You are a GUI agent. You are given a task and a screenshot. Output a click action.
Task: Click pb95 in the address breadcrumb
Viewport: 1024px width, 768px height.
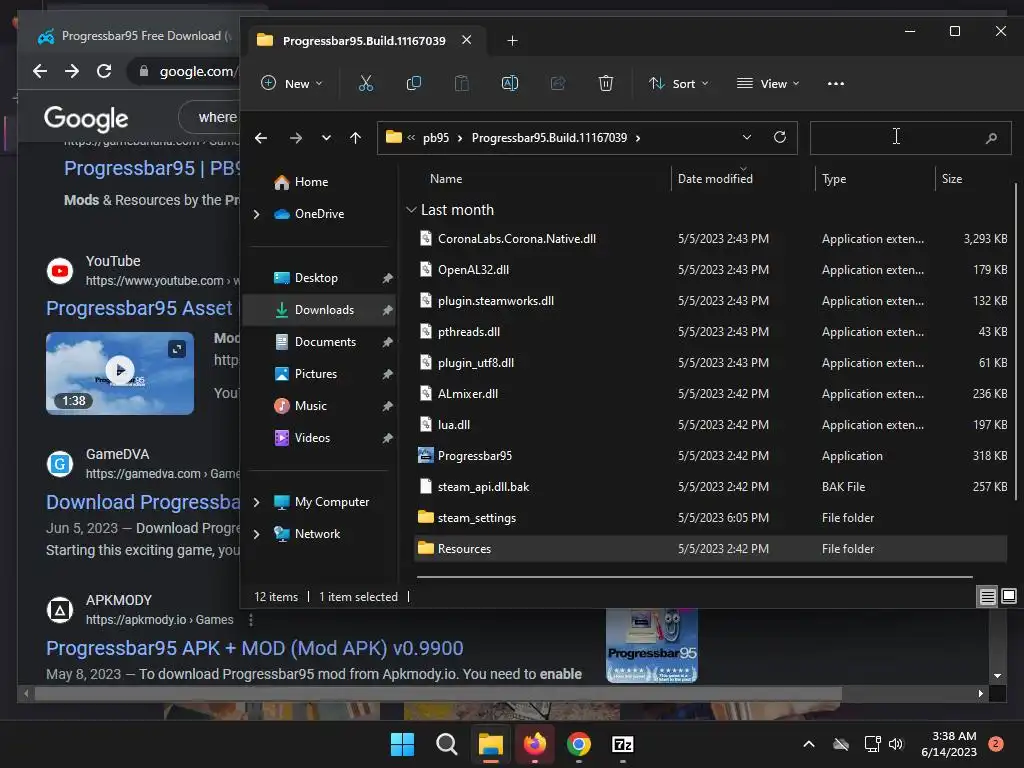click(436, 138)
